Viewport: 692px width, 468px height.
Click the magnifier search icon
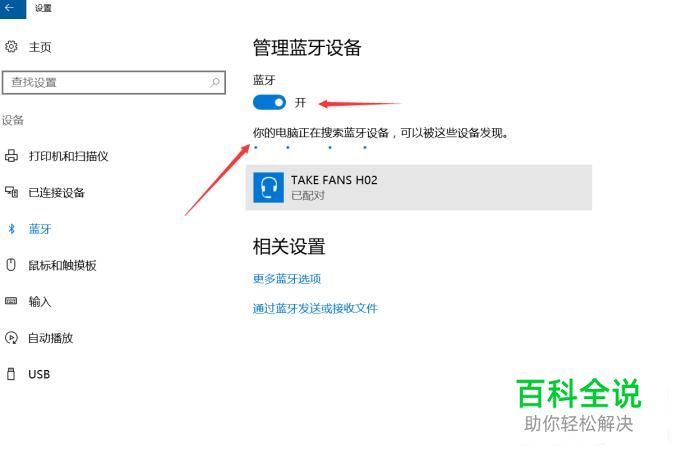pyautogui.click(x=215, y=82)
